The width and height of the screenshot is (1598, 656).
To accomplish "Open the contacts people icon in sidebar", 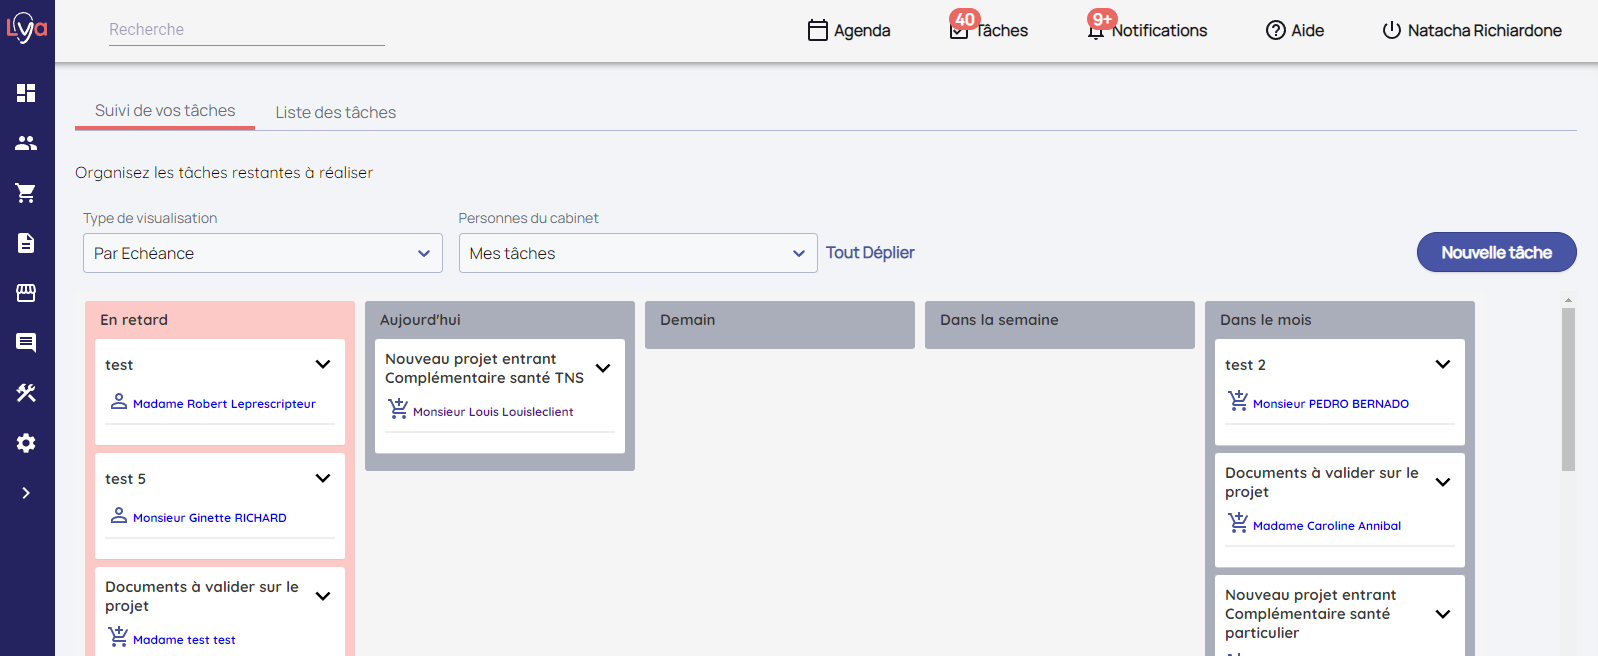I will (x=26, y=143).
